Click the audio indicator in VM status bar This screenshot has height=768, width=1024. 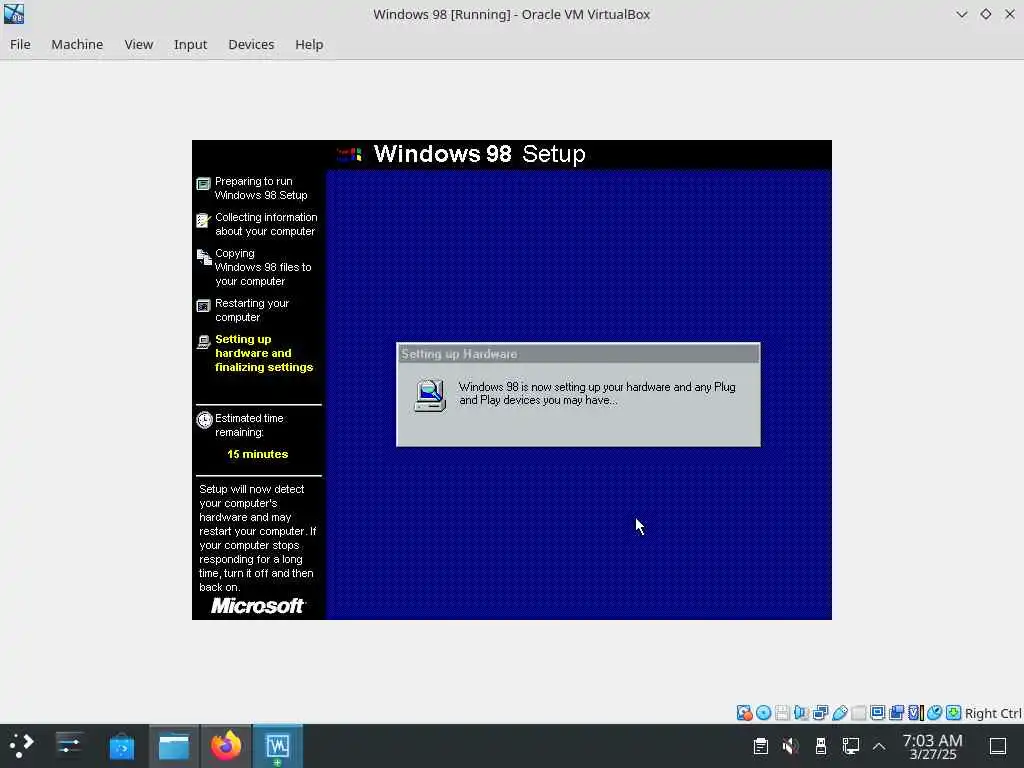(x=801, y=712)
